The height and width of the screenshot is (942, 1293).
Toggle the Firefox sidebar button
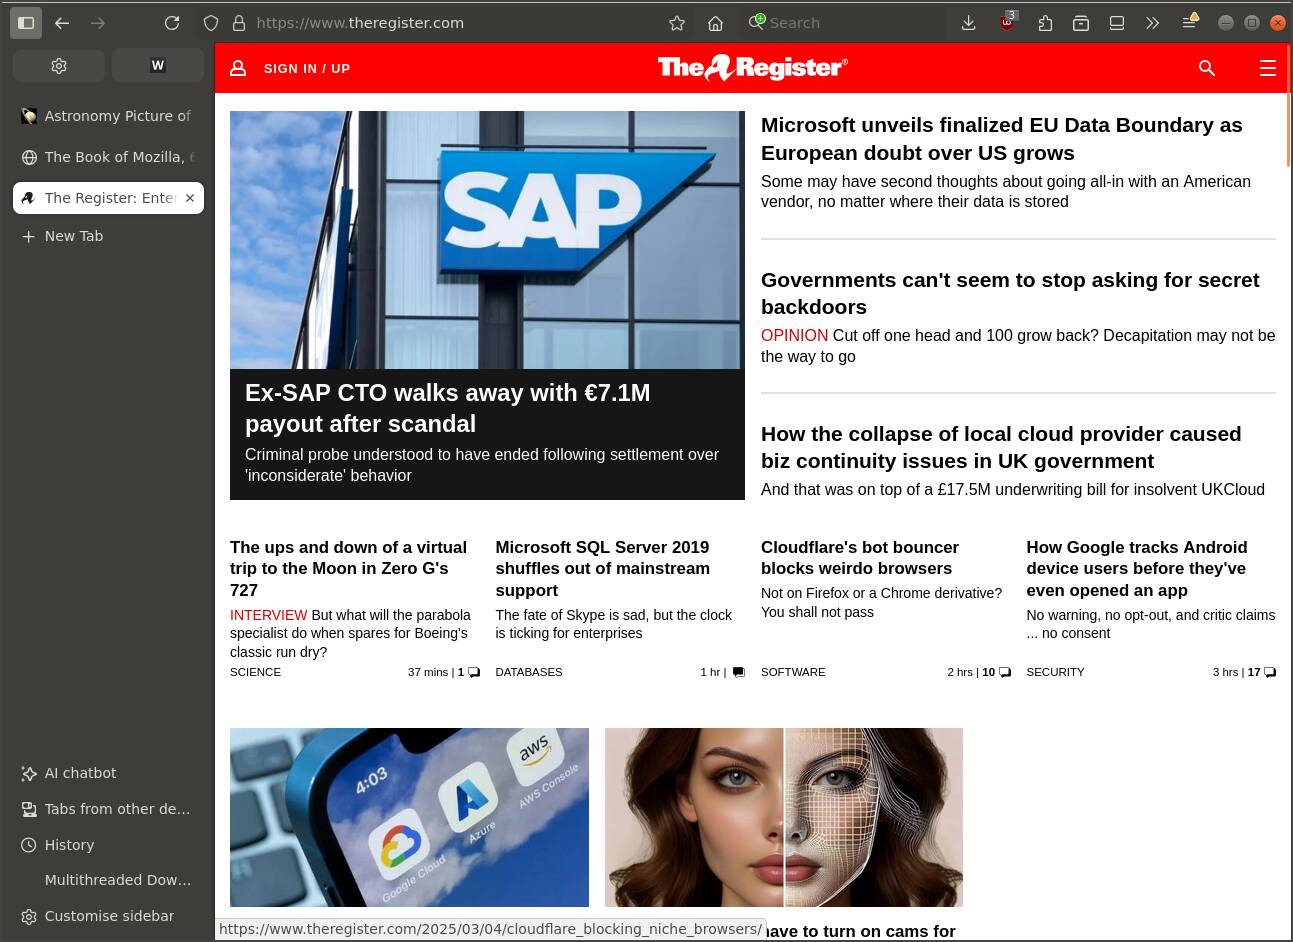coord(26,22)
